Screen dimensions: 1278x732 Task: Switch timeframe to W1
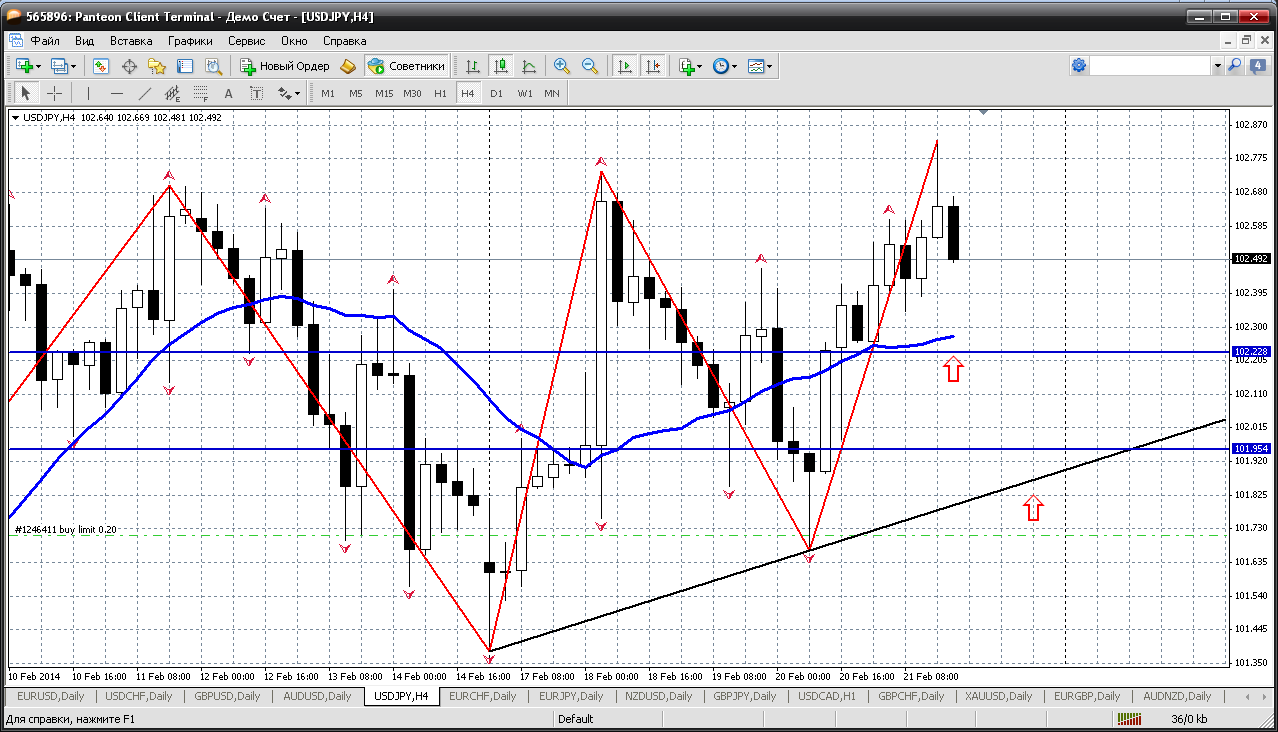pos(524,93)
